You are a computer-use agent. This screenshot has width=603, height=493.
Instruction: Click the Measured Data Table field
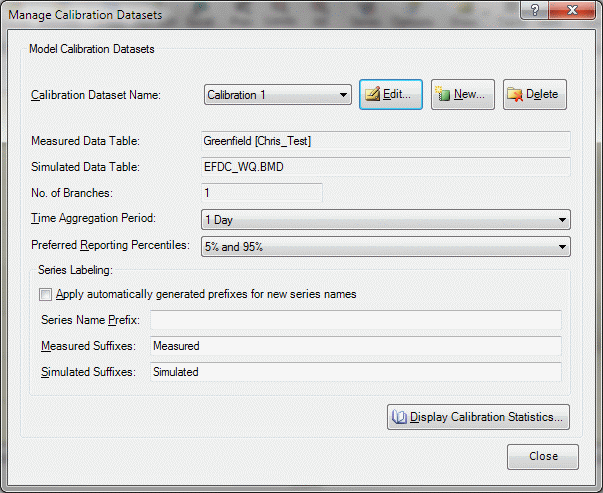pyautogui.click(x=385, y=141)
